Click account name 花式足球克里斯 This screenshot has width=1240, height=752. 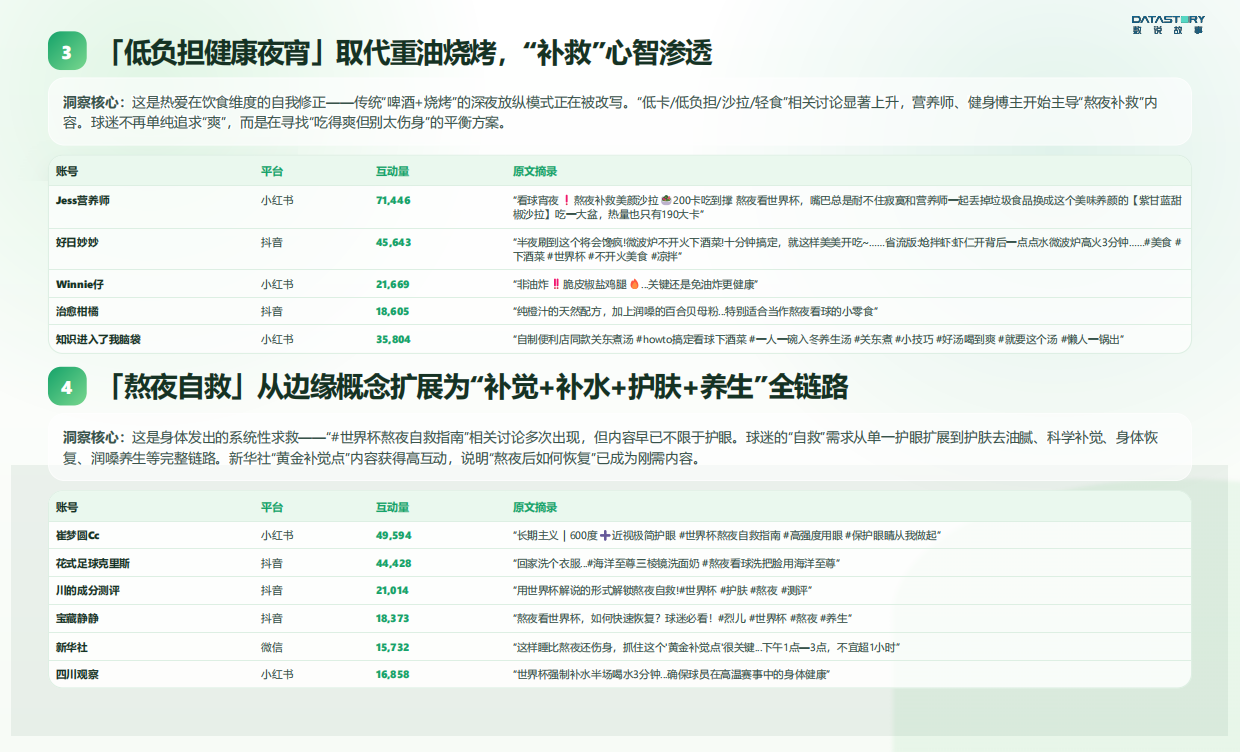point(93,564)
